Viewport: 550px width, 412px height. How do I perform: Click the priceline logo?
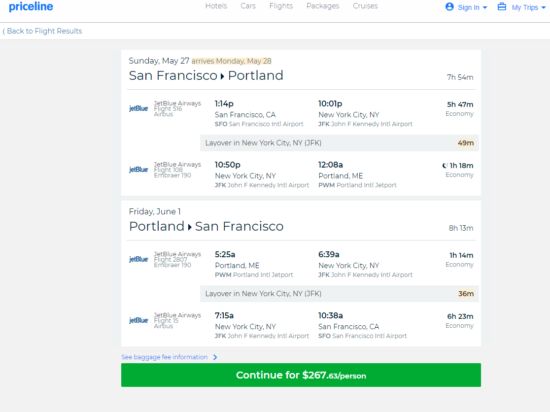click(x=31, y=7)
